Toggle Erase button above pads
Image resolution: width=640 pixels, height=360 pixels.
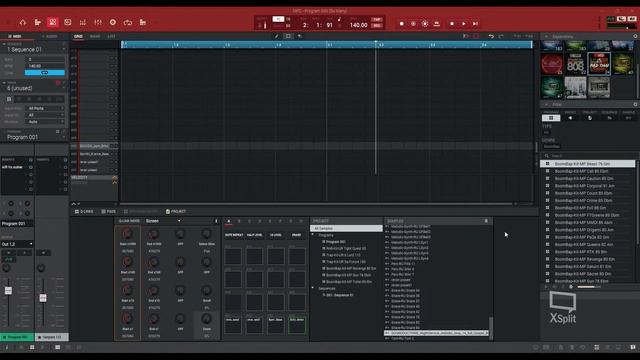pyautogui.click(x=296, y=235)
